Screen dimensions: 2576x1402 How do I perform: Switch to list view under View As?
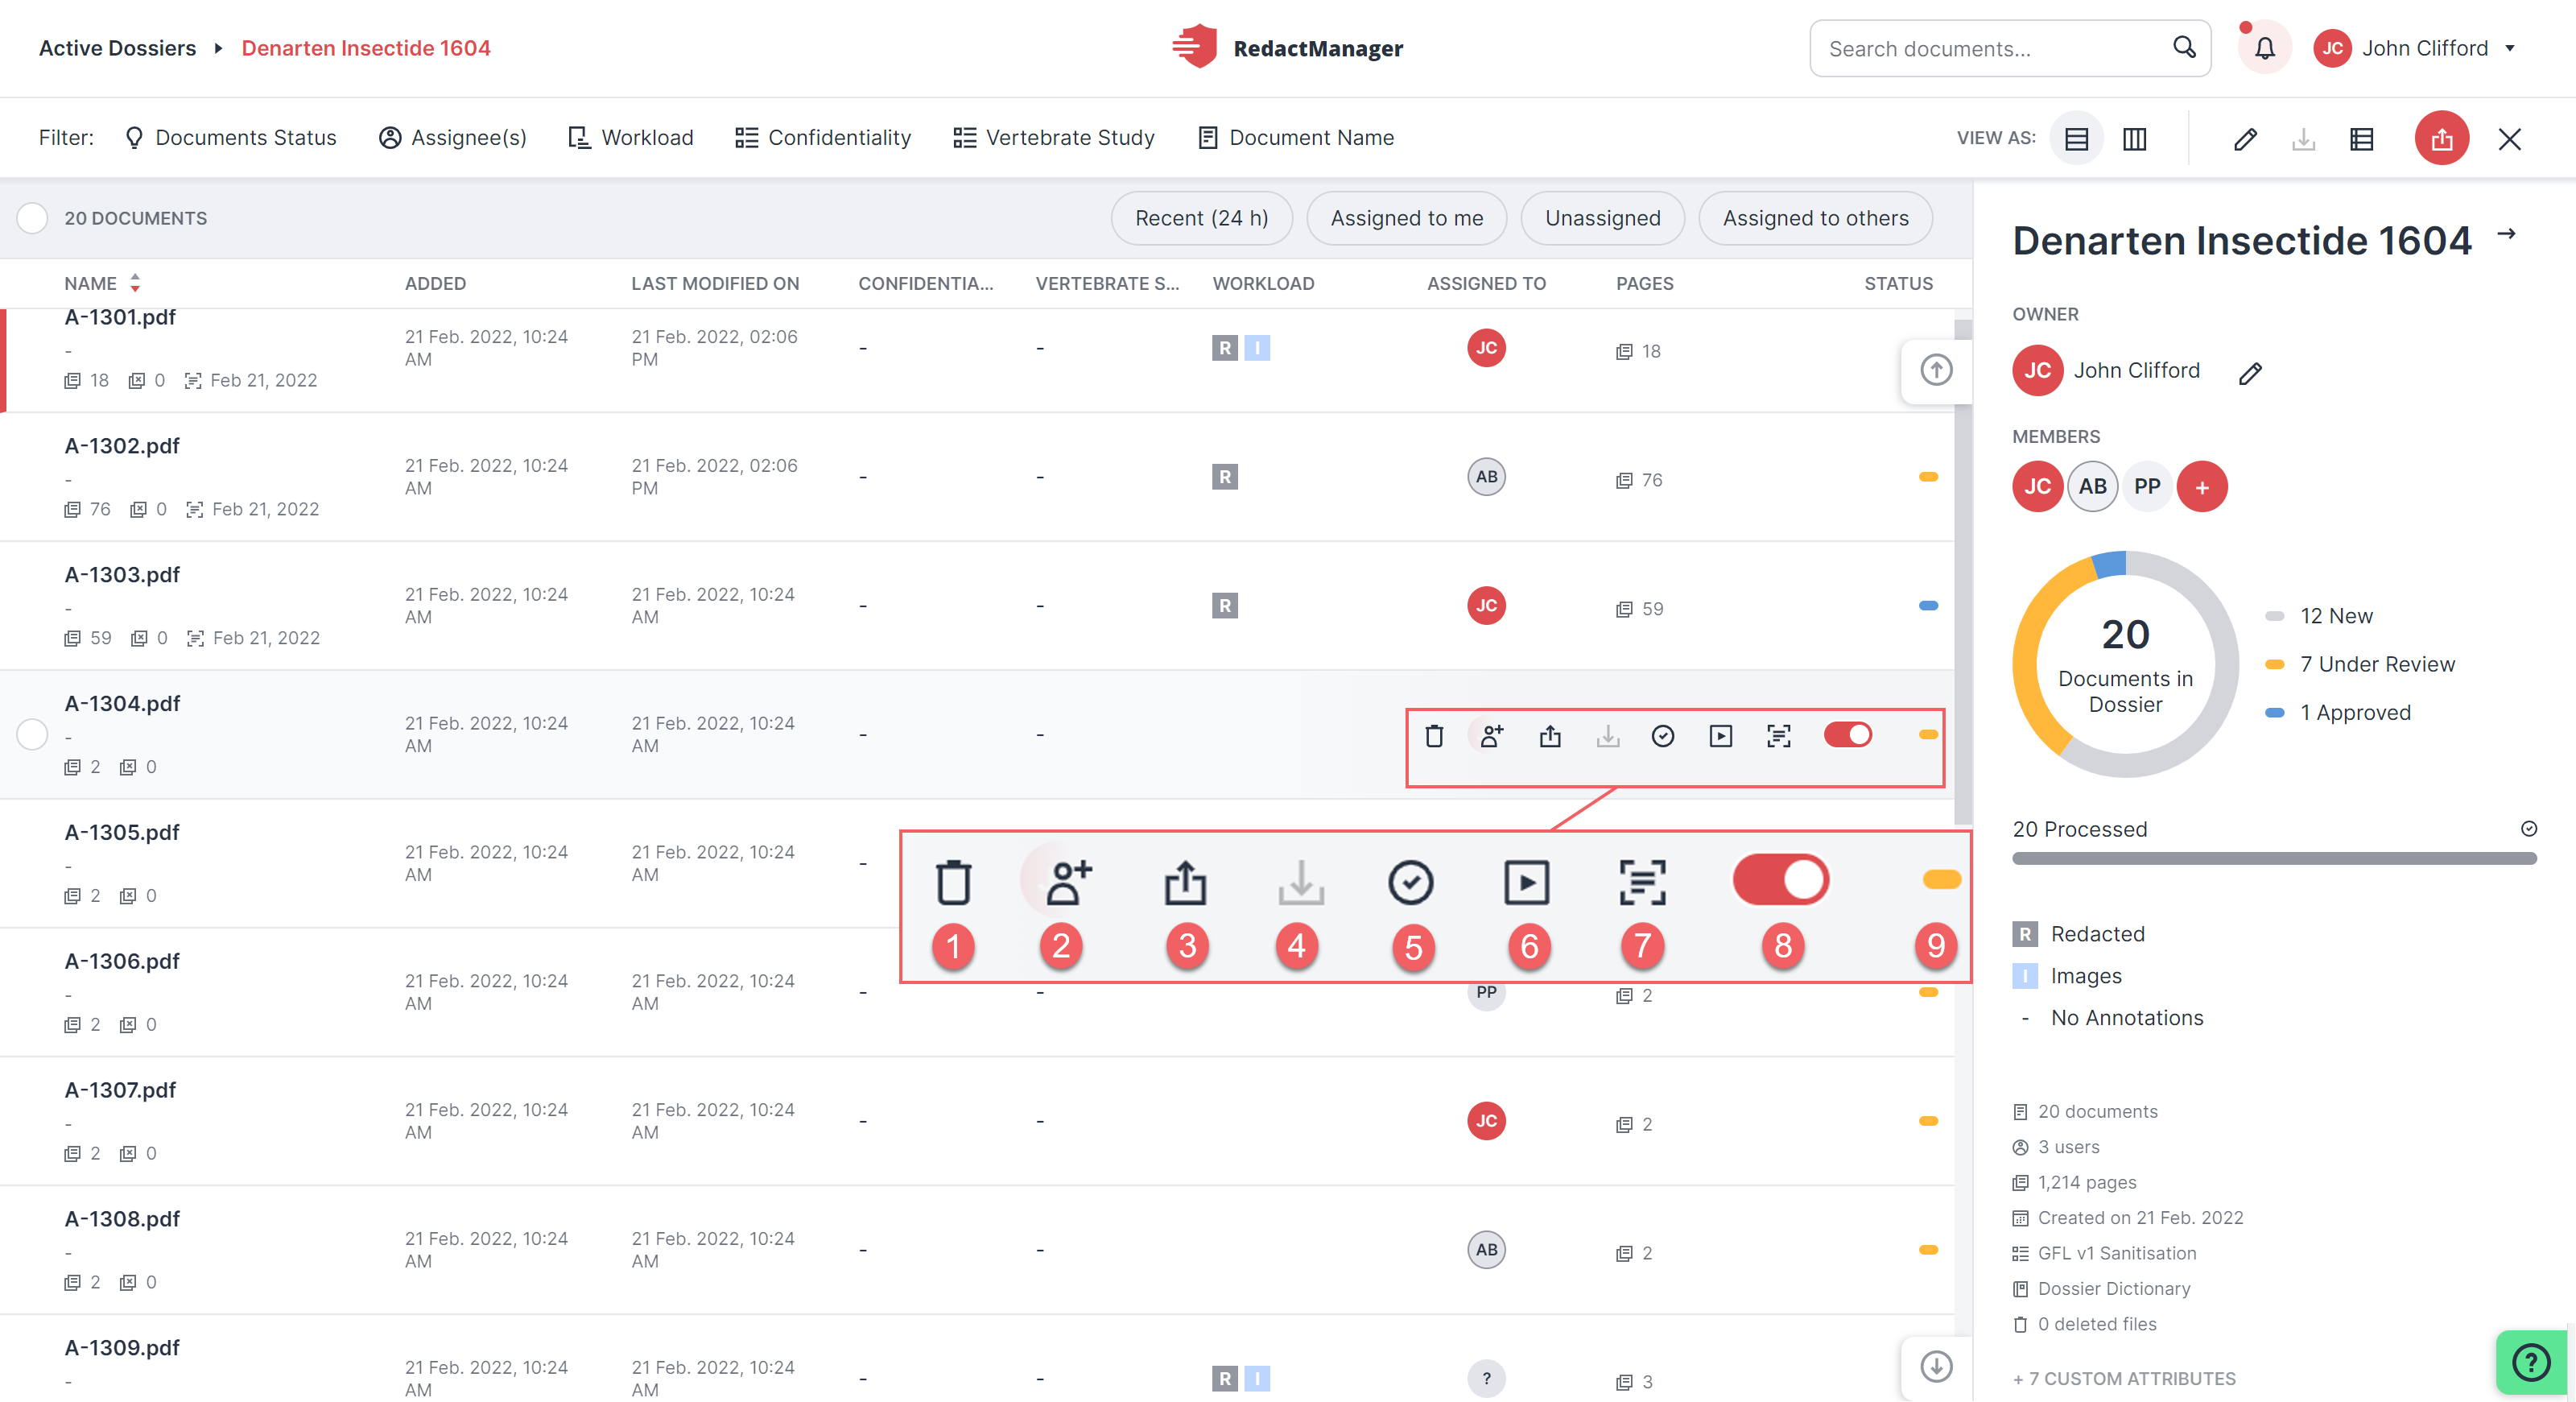[2077, 139]
